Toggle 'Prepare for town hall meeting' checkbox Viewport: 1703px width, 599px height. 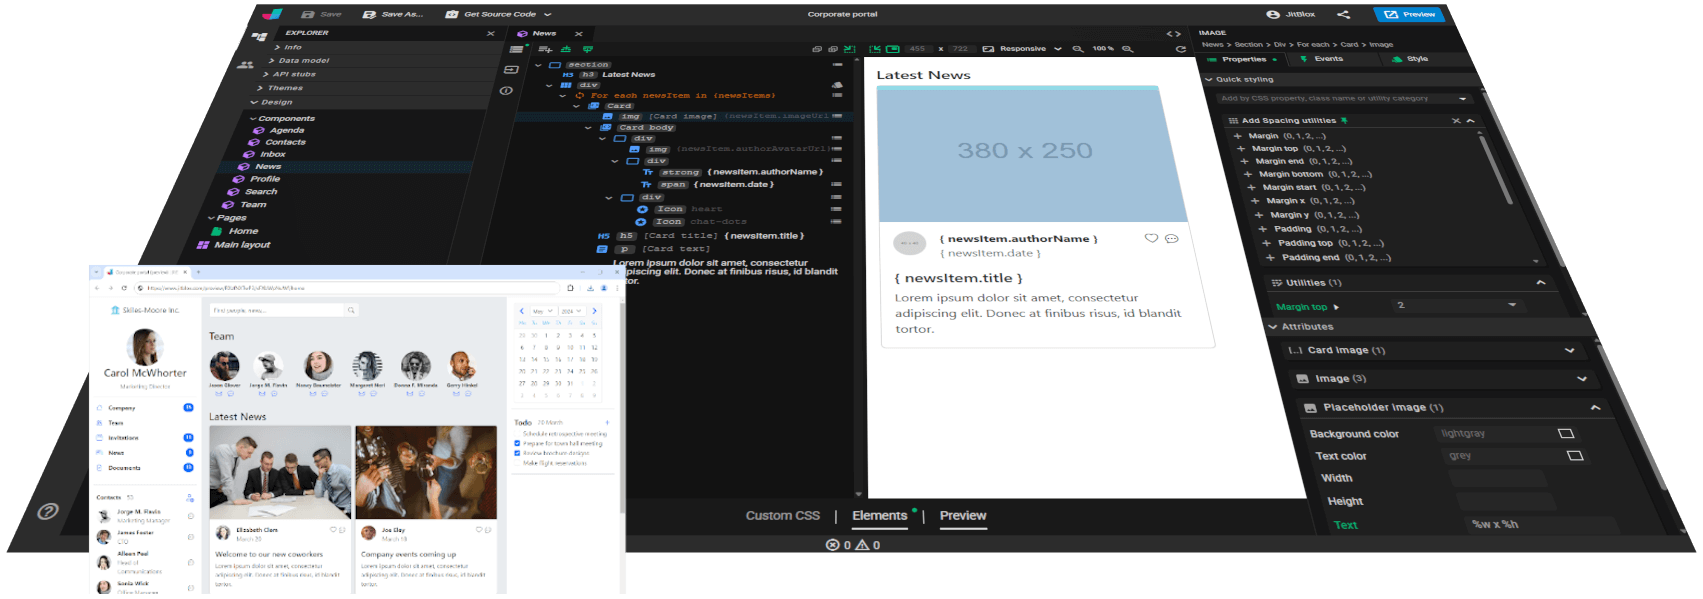click(517, 443)
